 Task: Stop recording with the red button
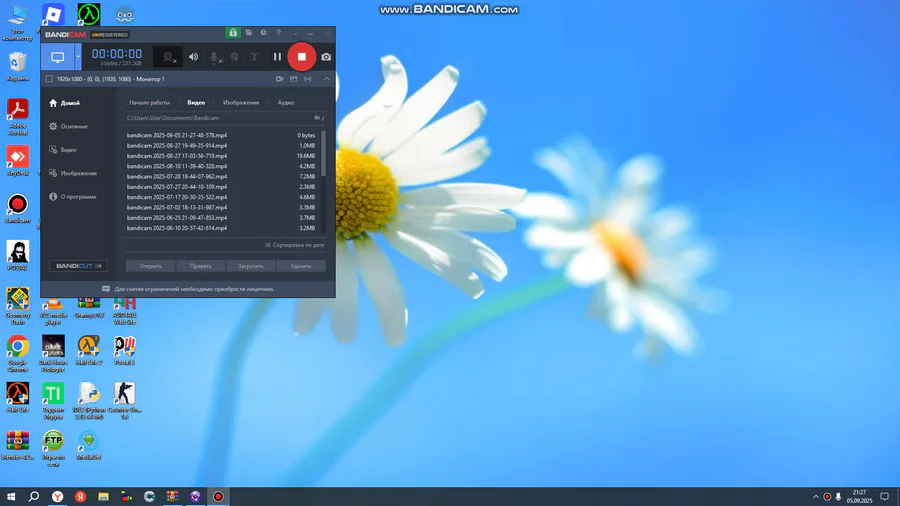point(301,57)
